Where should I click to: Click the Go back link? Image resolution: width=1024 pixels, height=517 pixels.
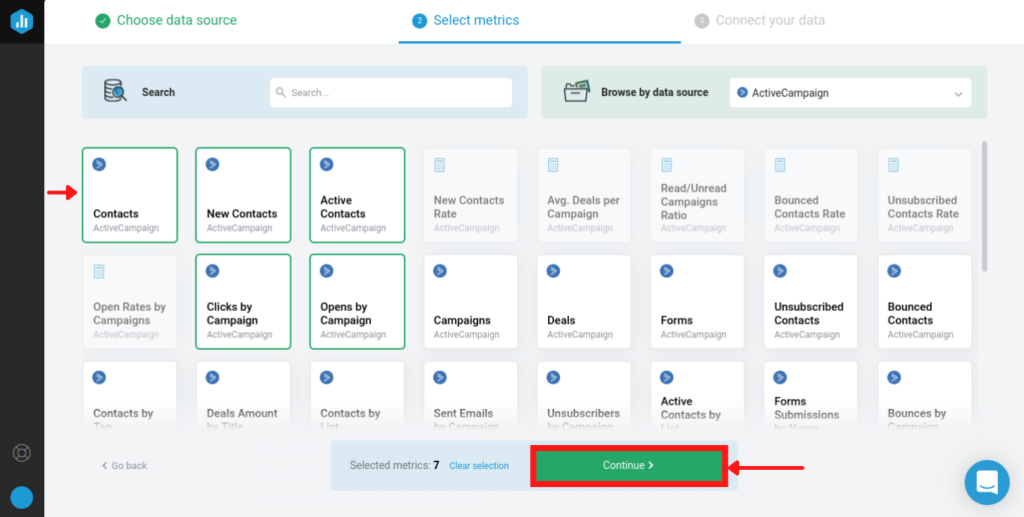point(124,466)
